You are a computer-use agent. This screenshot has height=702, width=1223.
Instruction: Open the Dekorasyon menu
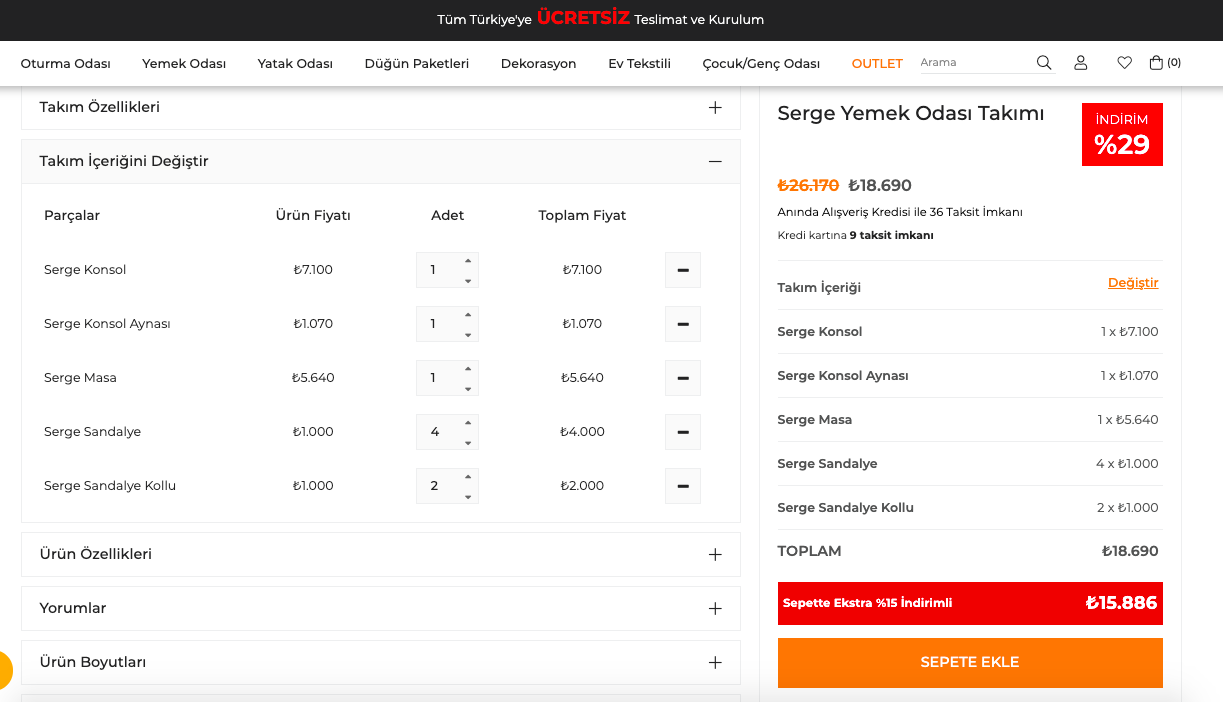tap(539, 63)
